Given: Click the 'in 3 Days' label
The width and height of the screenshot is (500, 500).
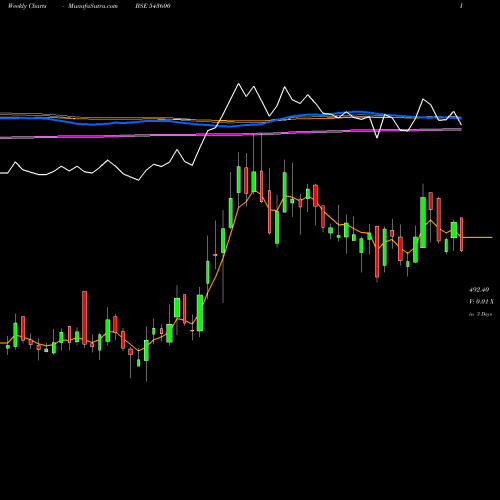Looking at the screenshot, I should (480, 314).
